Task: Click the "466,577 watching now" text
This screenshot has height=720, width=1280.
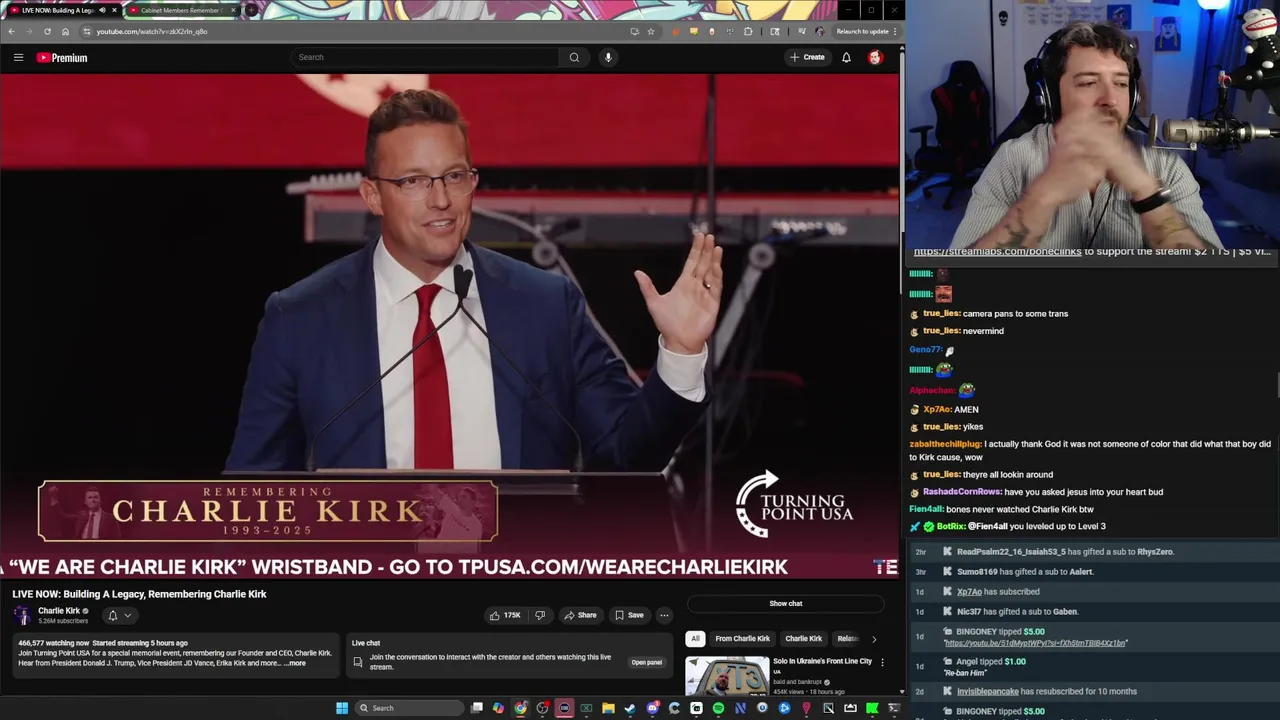Action: [53, 643]
